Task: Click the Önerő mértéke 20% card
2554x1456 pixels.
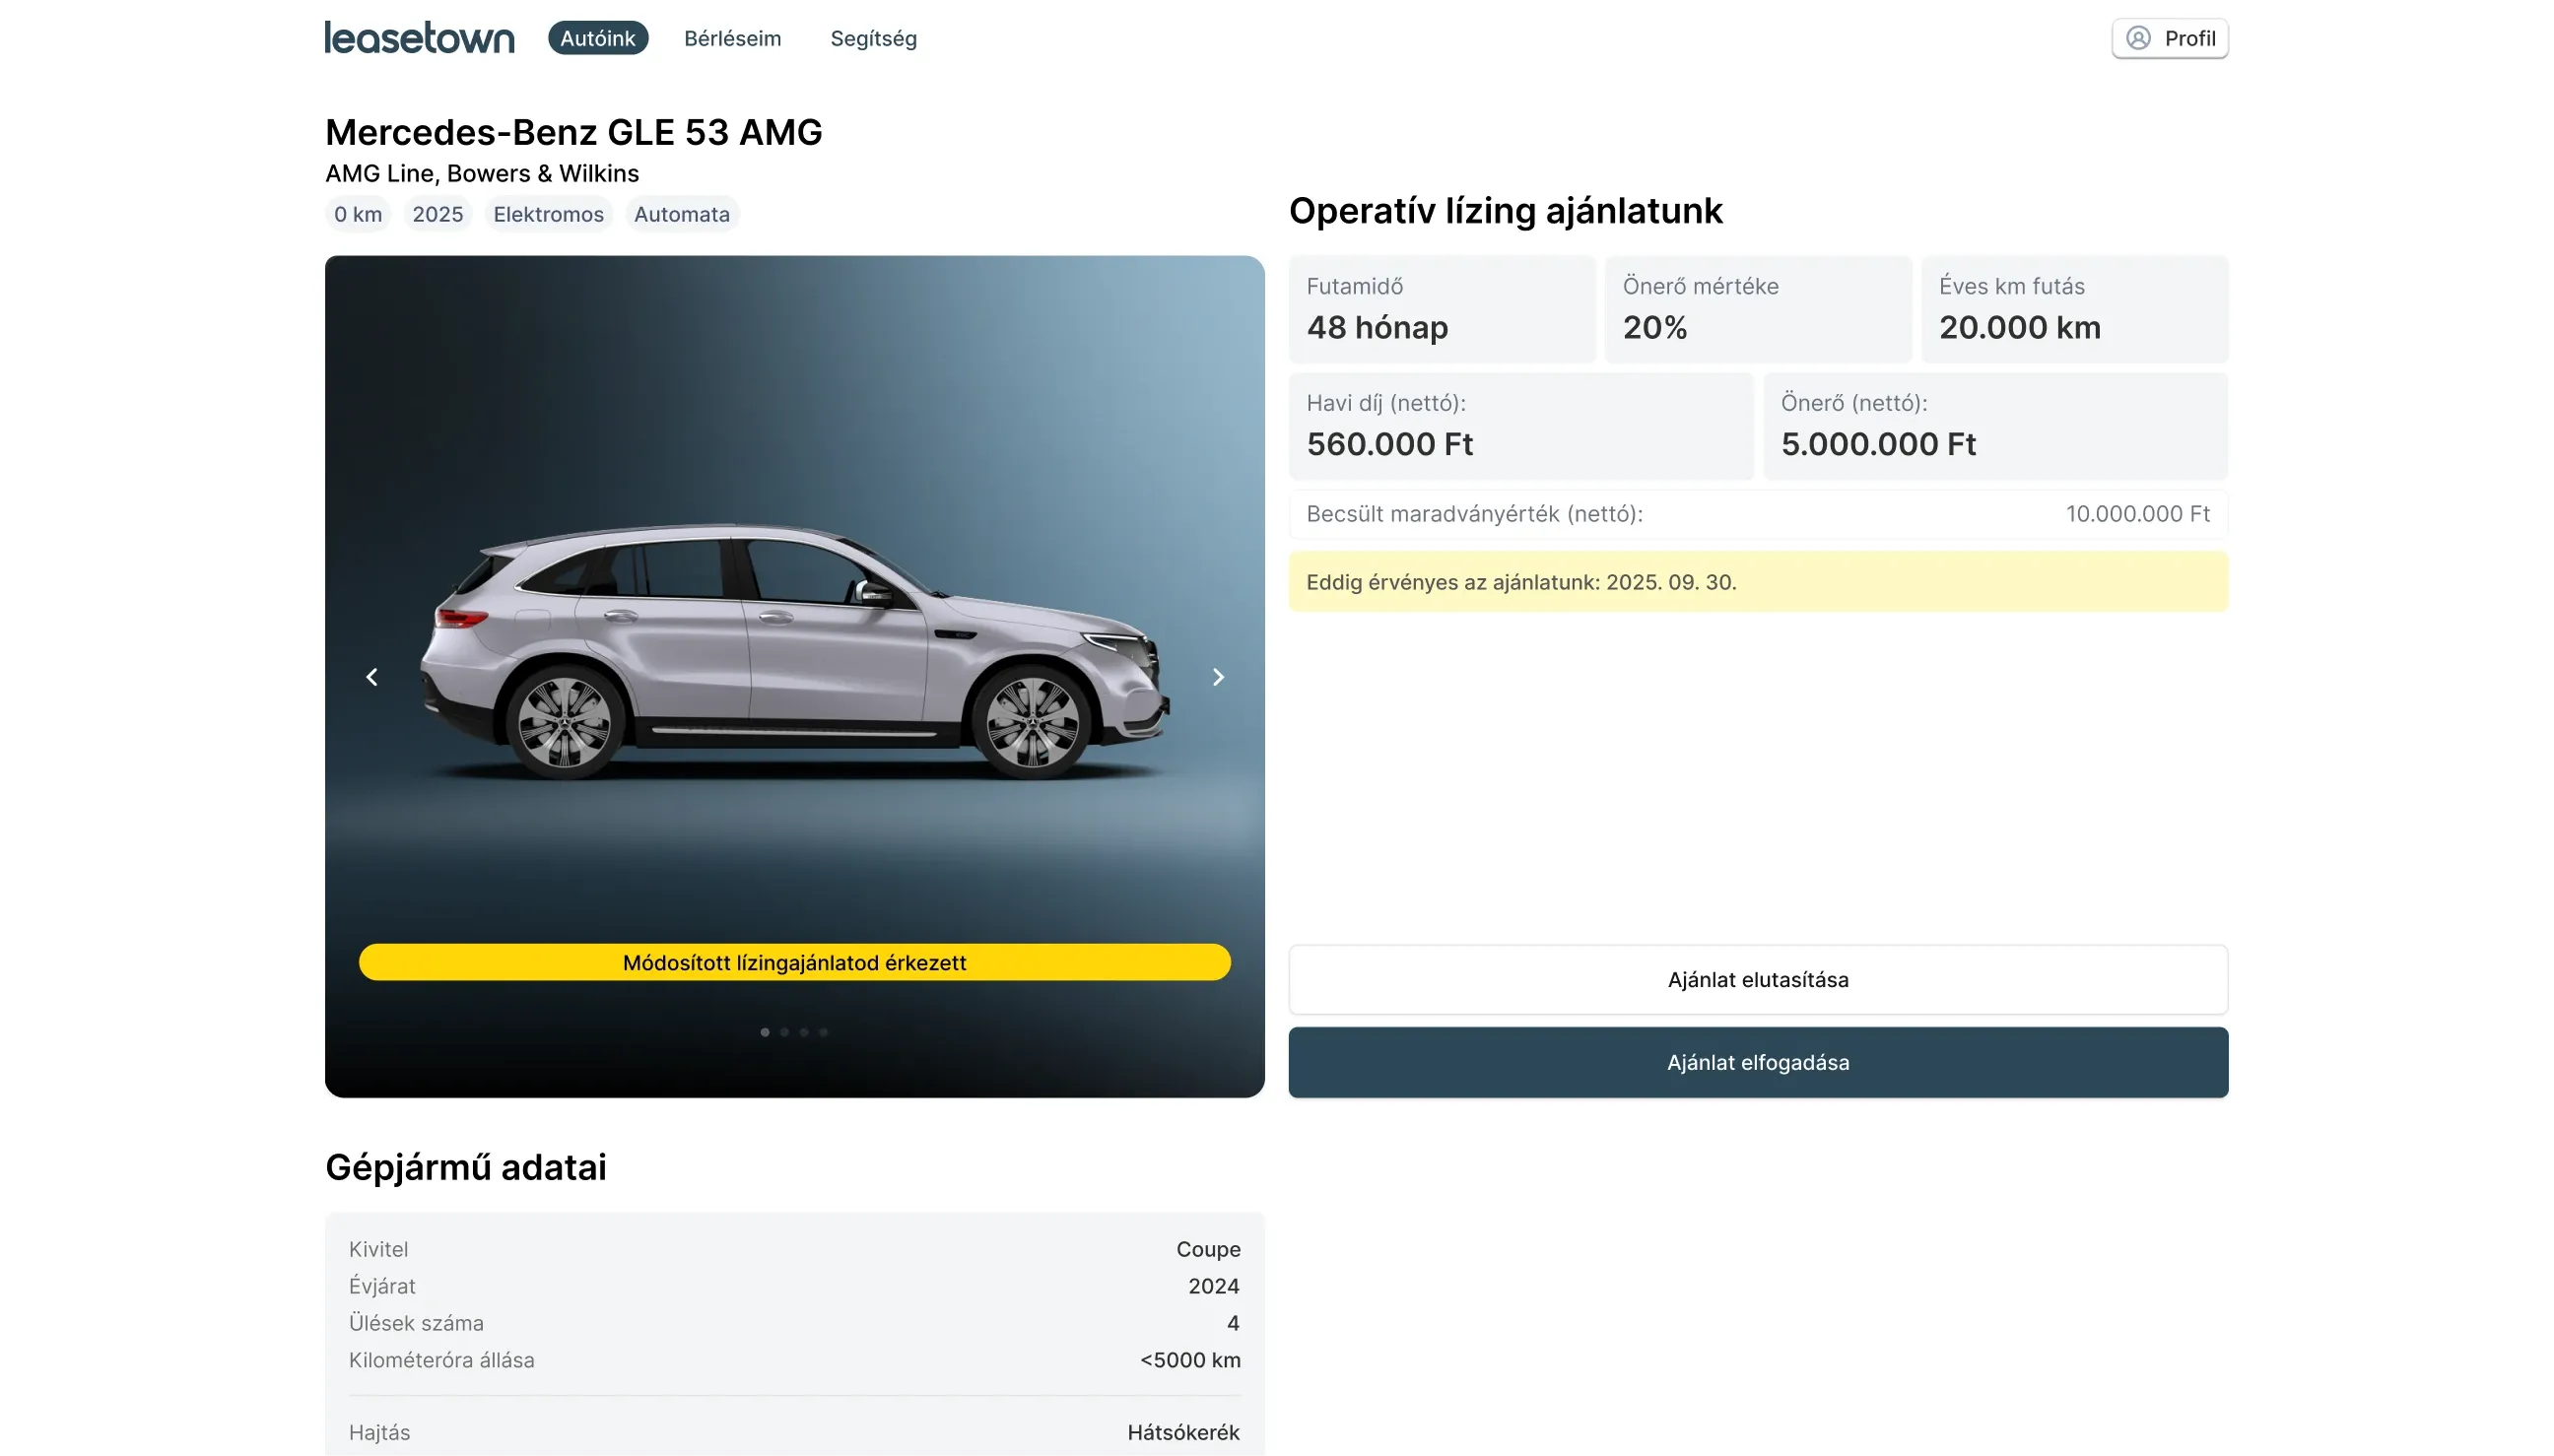Action: click(1757, 310)
